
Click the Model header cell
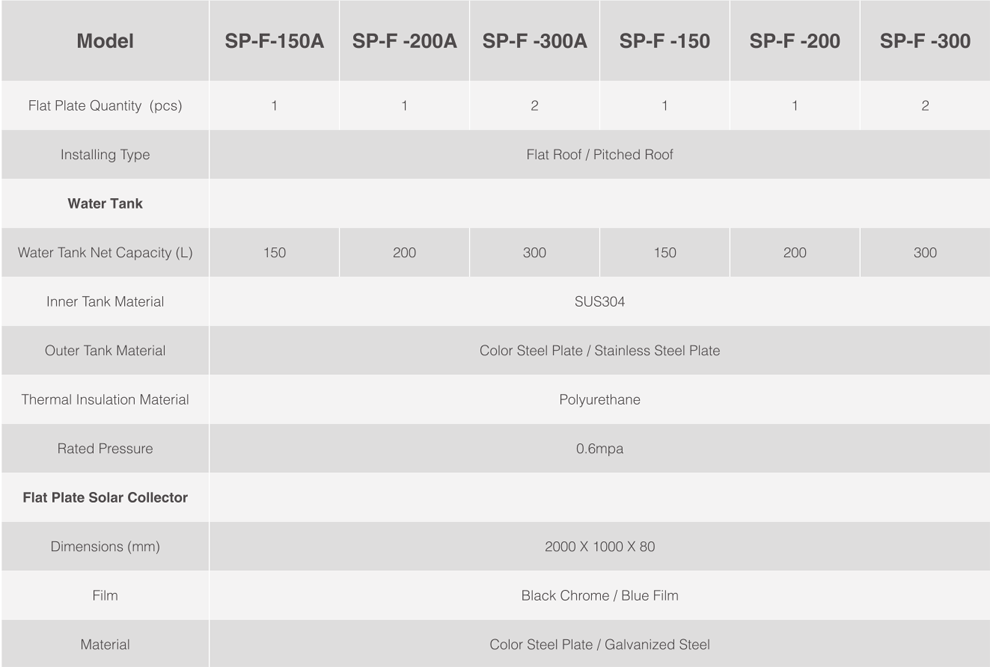coord(105,41)
